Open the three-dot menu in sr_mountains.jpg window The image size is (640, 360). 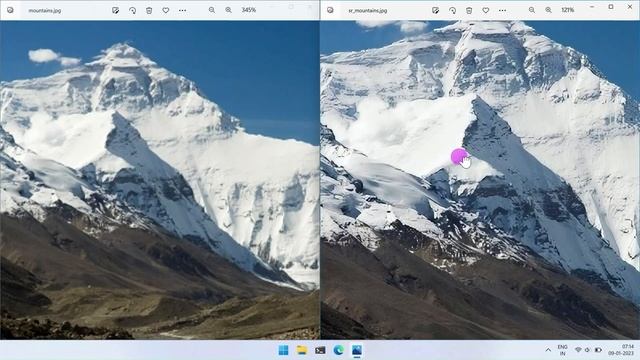click(x=502, y=10)
